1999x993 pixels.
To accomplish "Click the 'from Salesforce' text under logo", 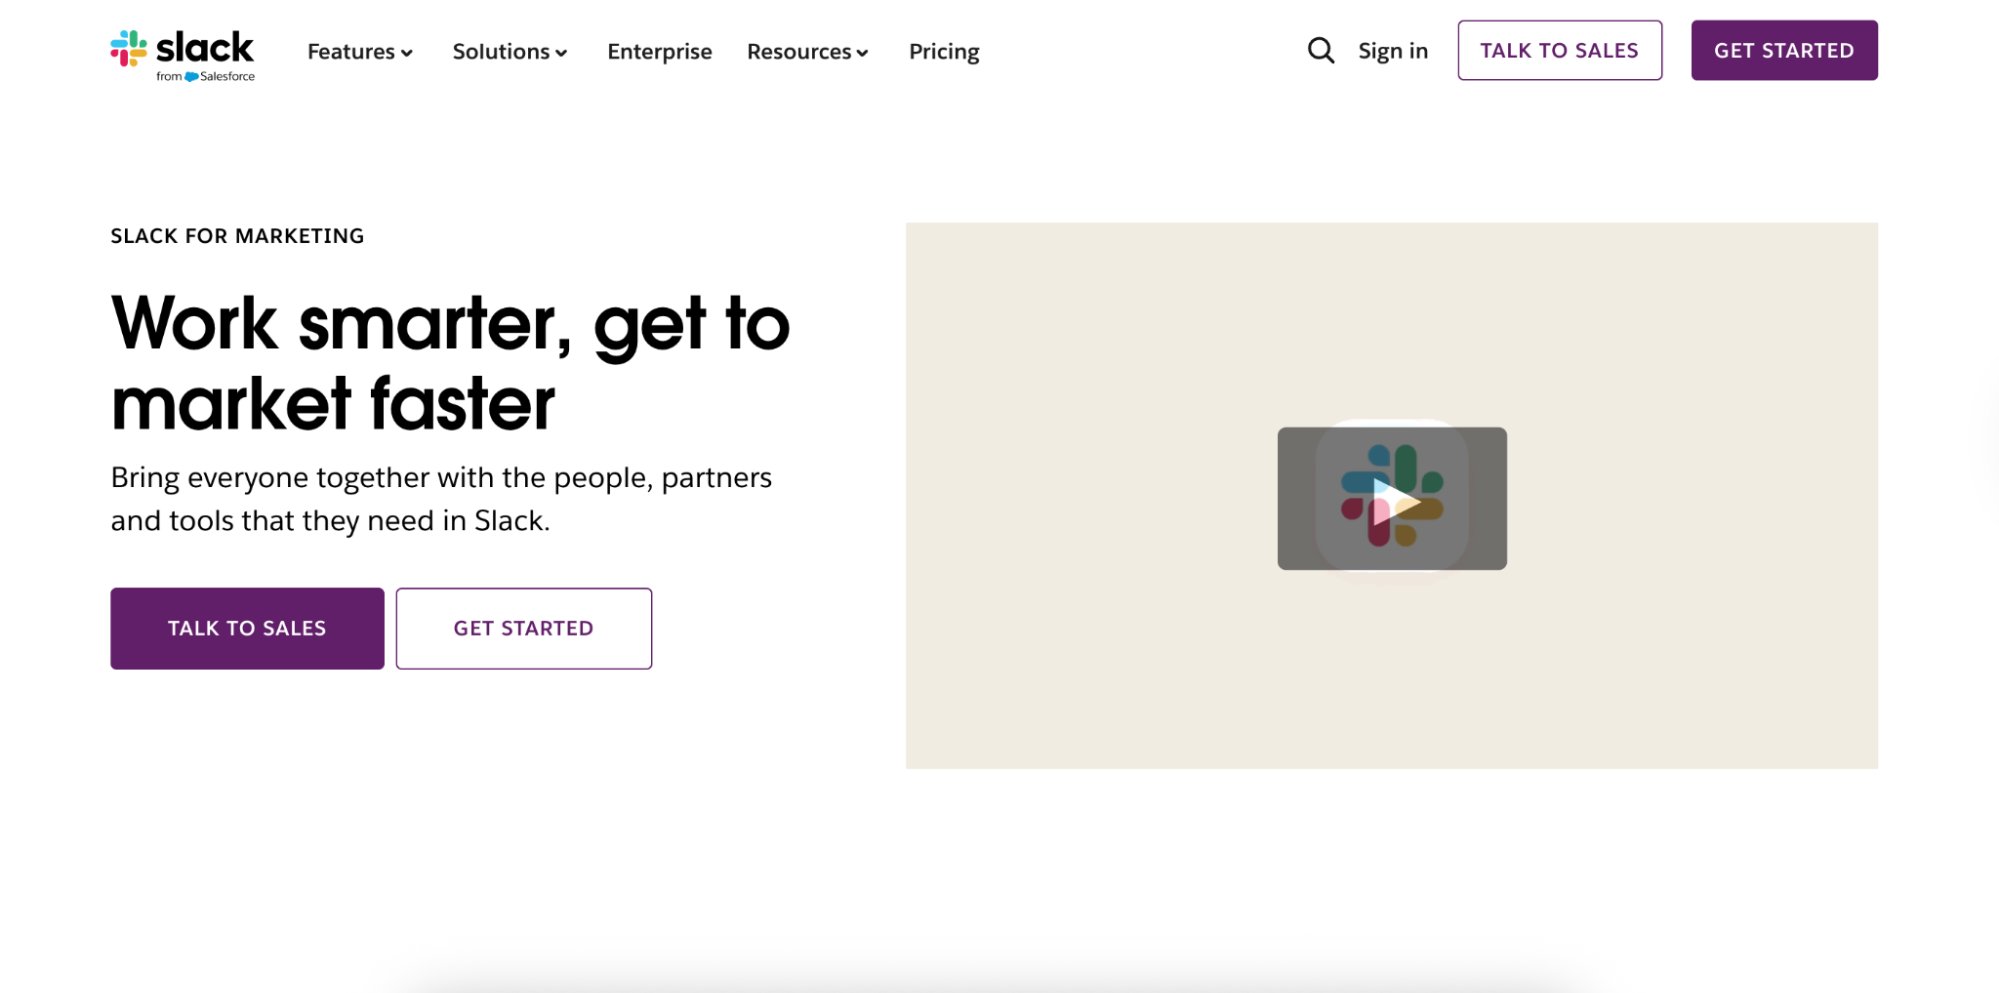I will point(205,76).
